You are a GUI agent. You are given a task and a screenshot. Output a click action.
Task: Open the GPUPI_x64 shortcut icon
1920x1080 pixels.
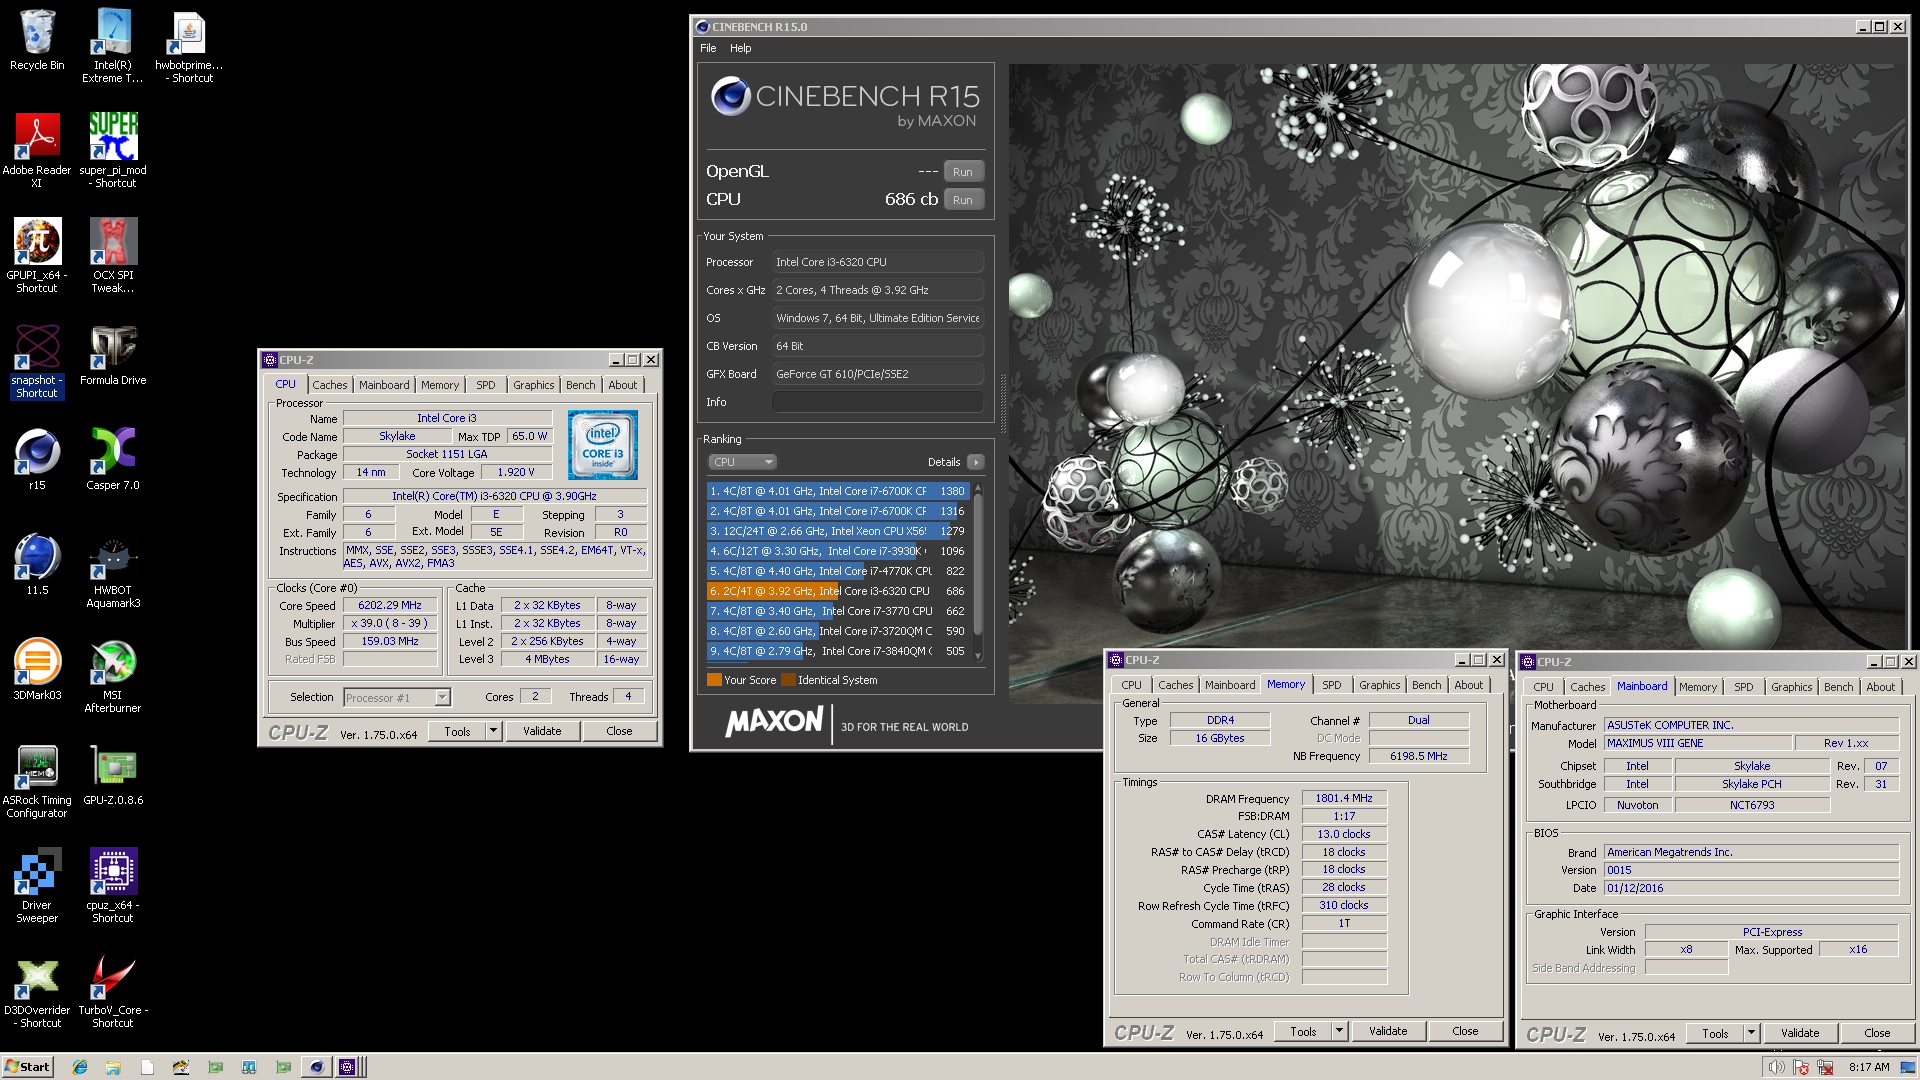pos(37,256)
